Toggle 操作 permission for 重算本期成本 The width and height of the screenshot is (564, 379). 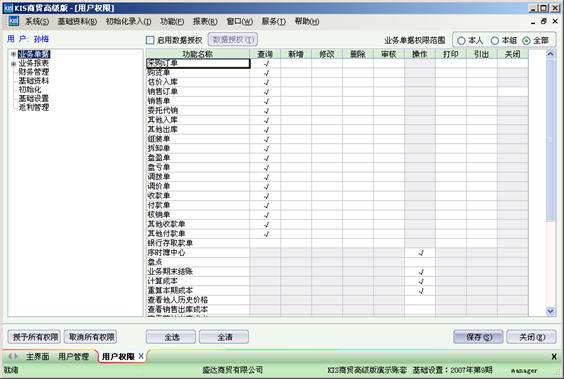coord(420,291)
